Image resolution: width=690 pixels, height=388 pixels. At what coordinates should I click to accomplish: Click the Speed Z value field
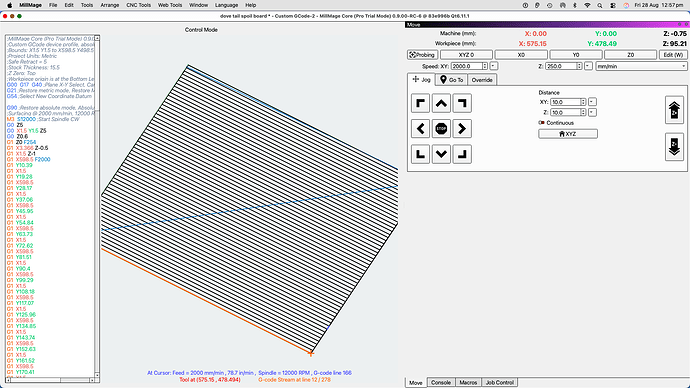click(561, 66)
